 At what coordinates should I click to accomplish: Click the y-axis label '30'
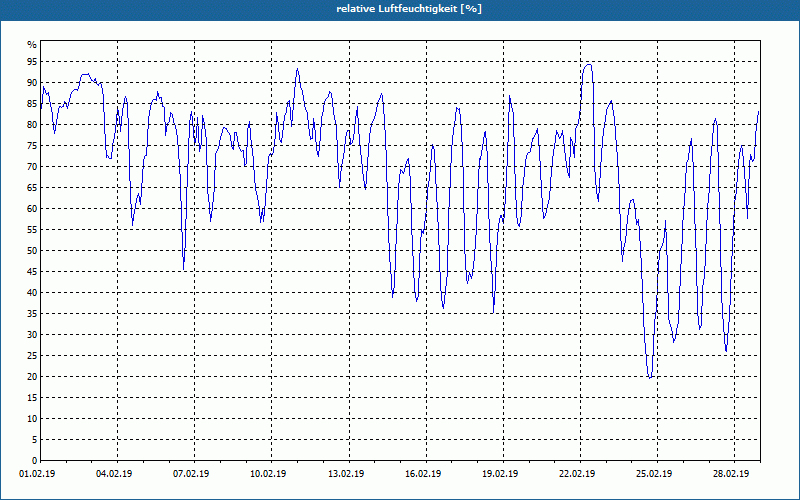click(x=32, y=335)
